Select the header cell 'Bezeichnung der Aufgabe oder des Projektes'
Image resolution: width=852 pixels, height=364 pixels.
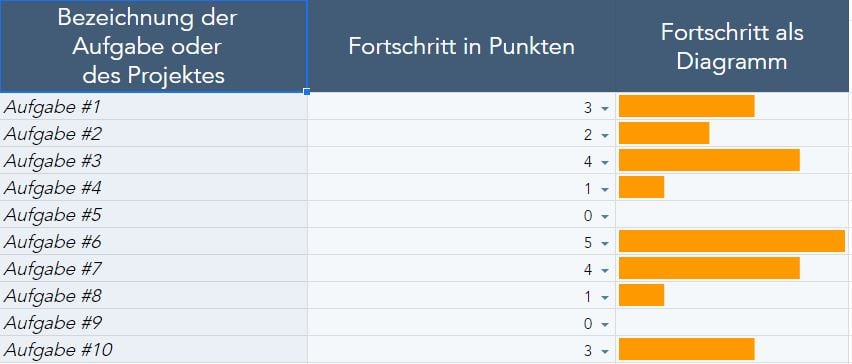click(x=154, y=46)
